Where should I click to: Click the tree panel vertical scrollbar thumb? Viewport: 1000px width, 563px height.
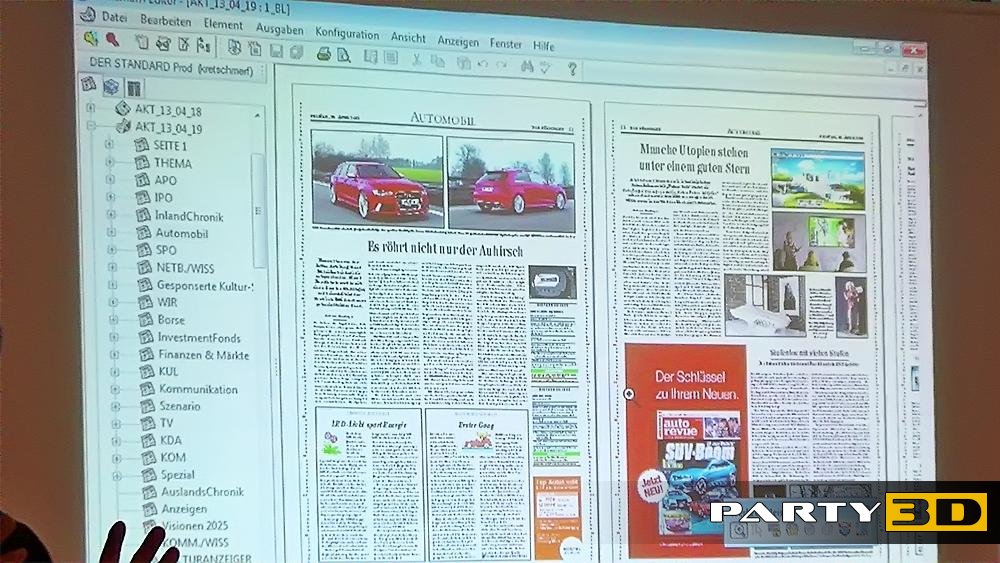[258, 210]
